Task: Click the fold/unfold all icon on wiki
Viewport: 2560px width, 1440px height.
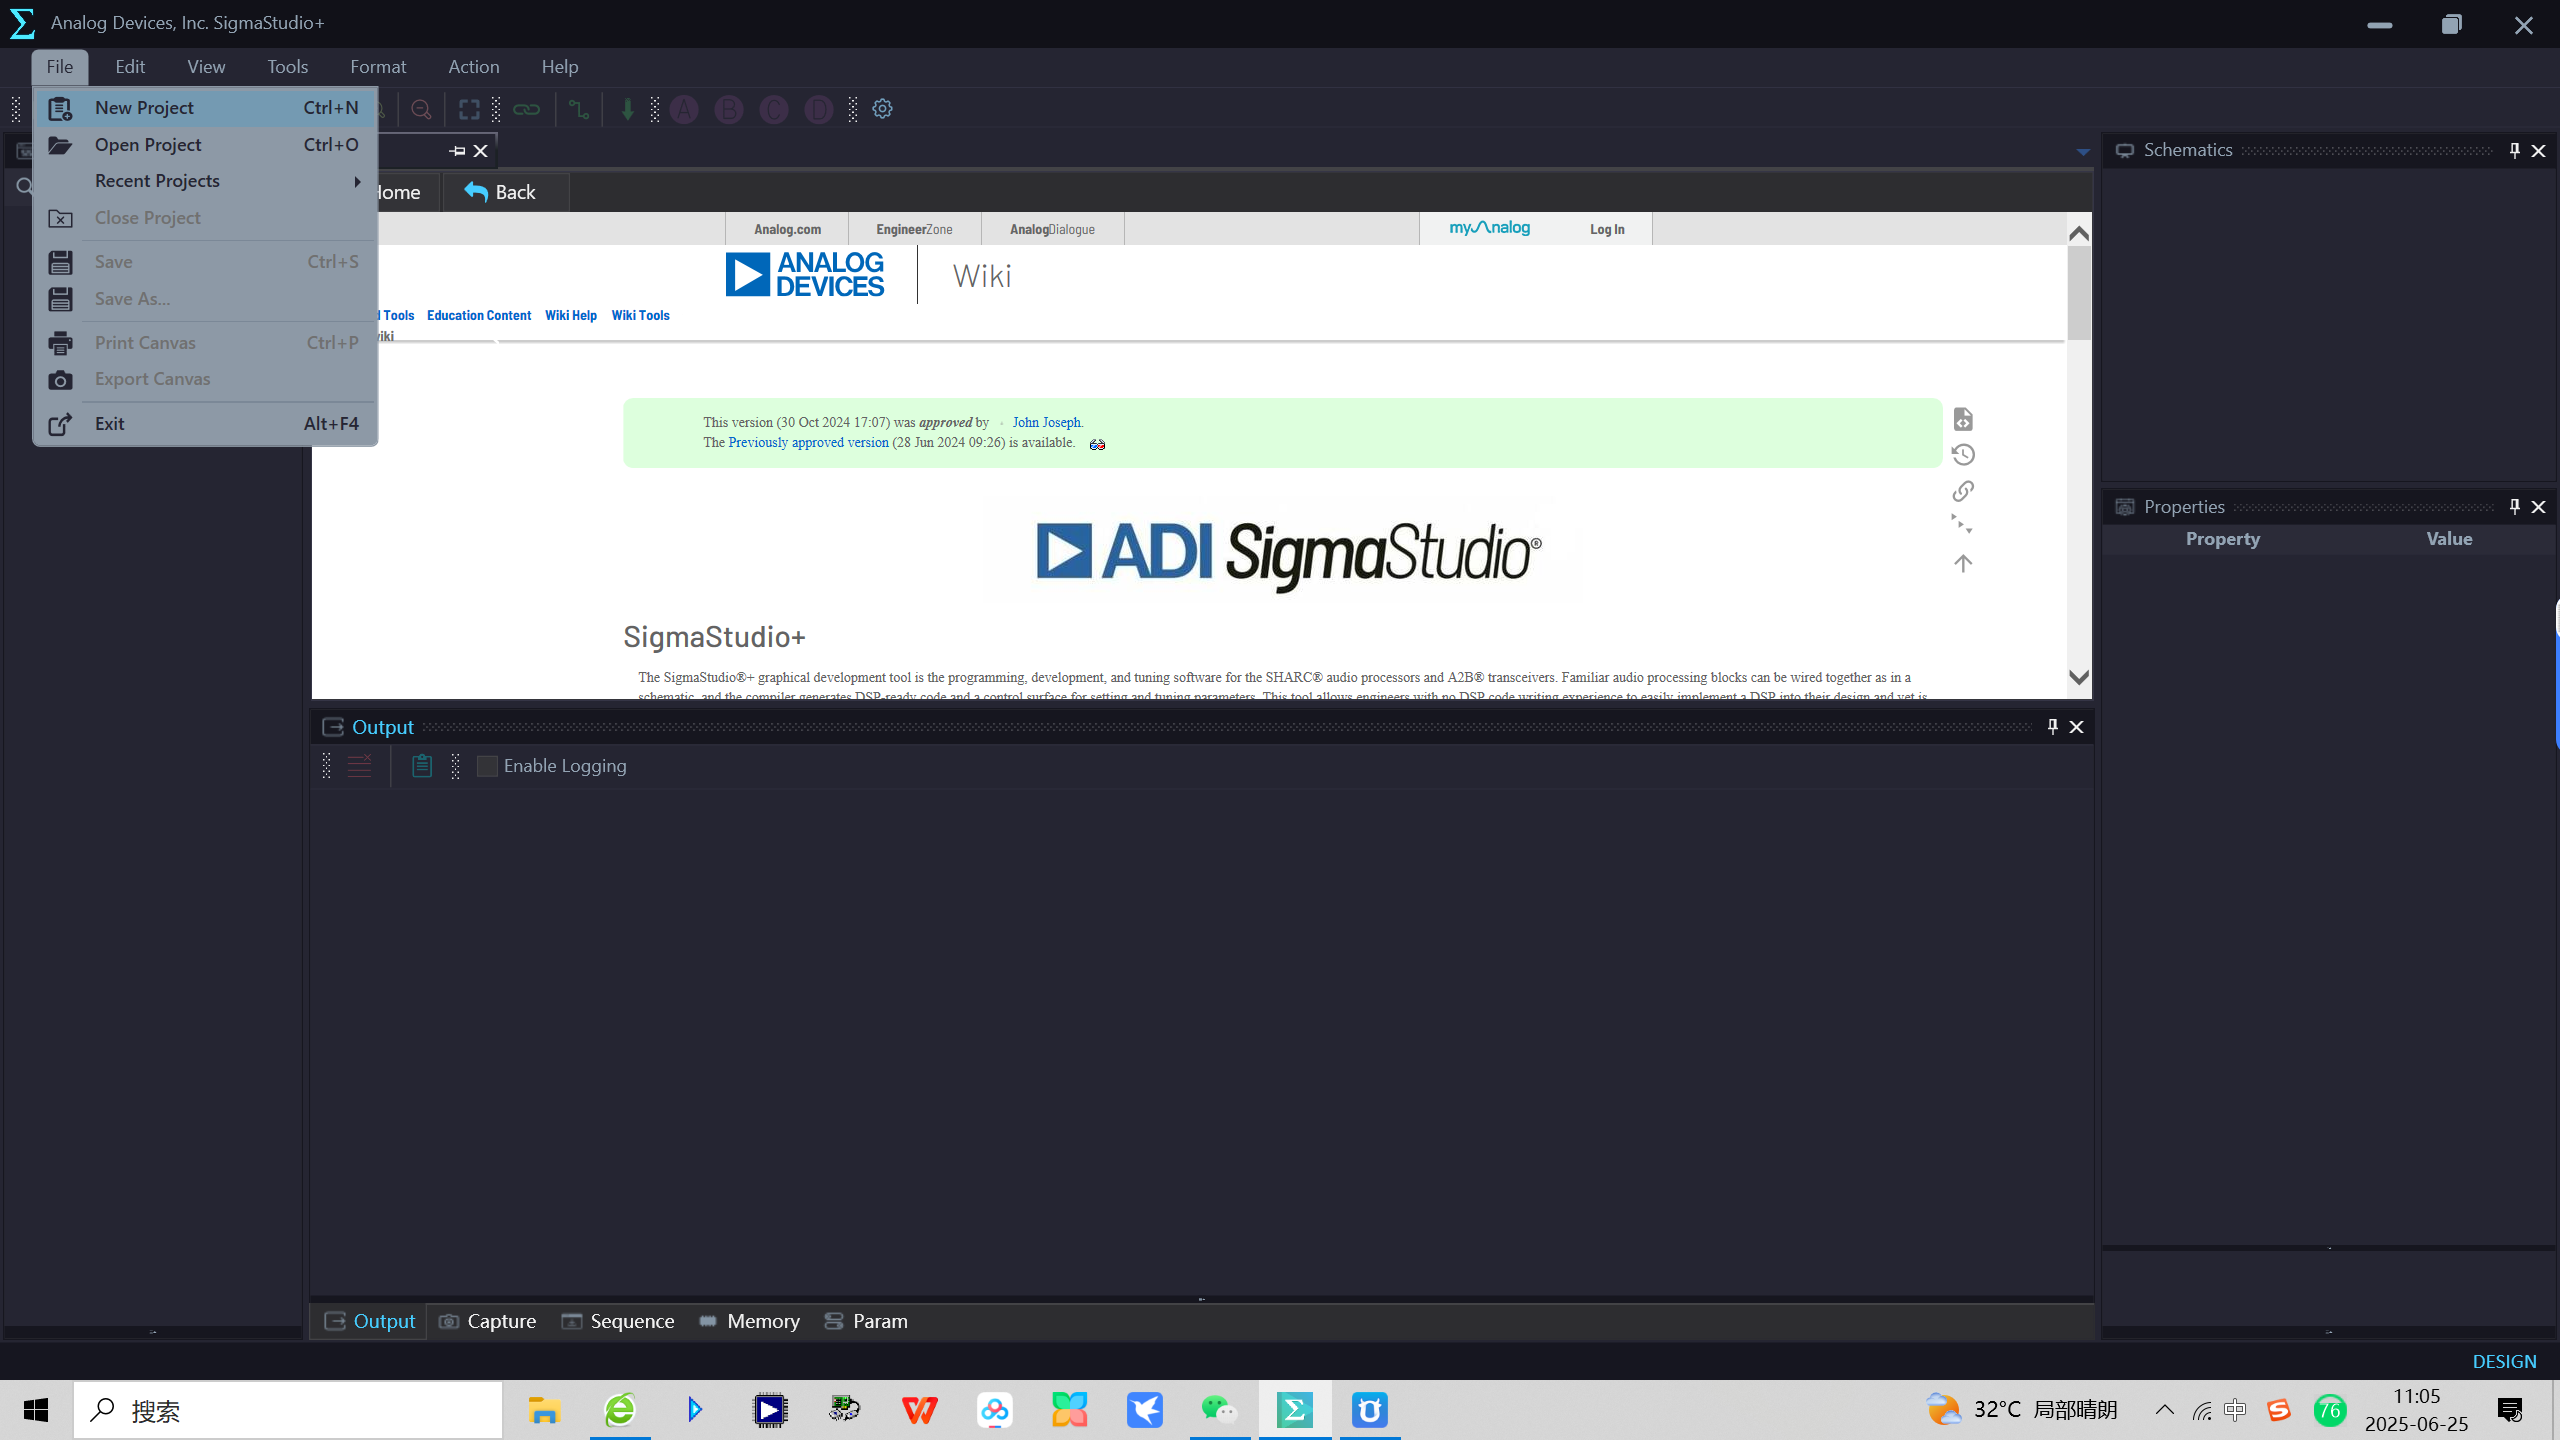Action: pos(1963,525)
